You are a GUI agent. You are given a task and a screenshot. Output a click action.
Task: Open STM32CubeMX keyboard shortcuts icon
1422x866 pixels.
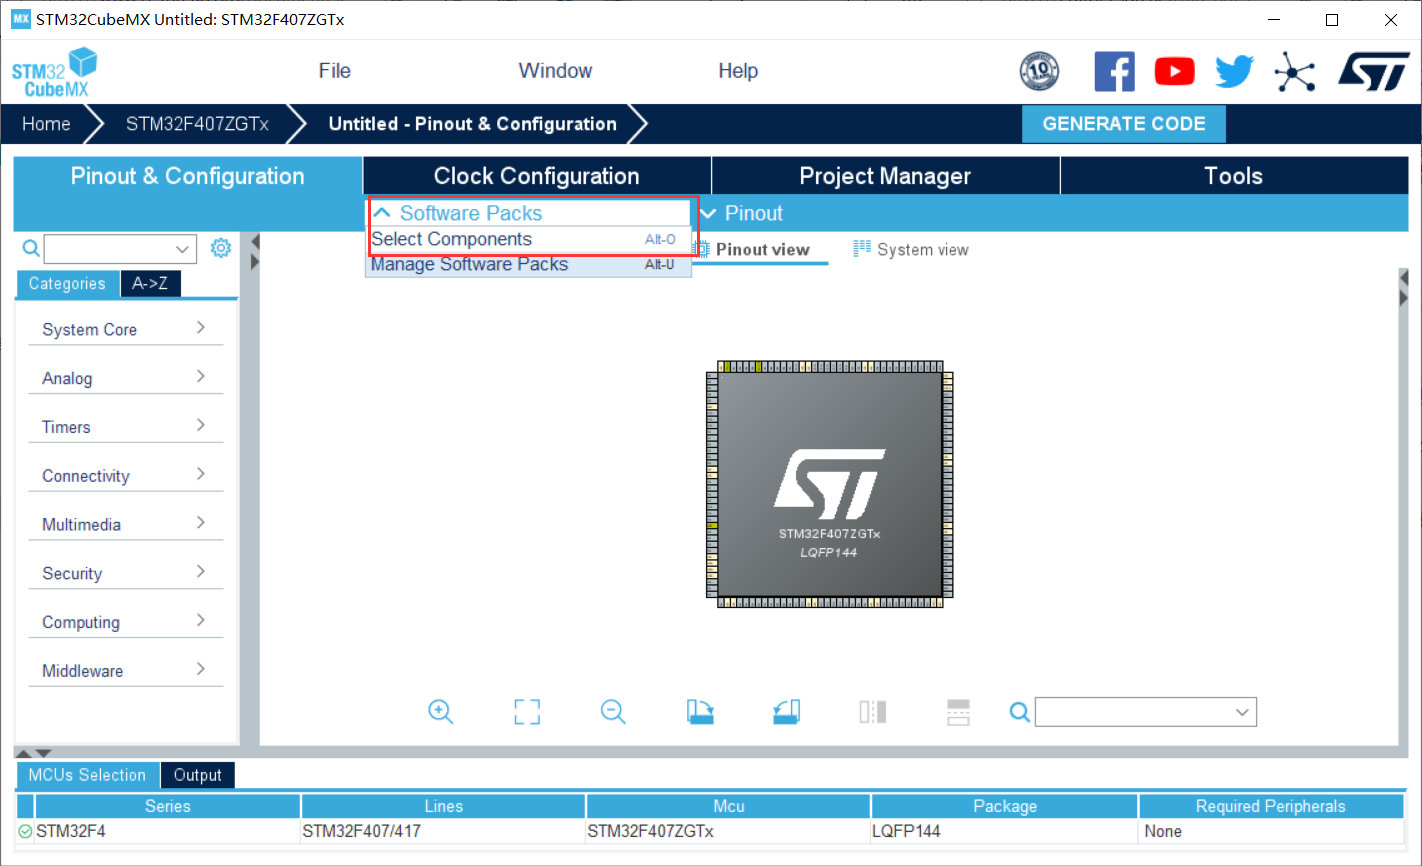[1295, 71]
